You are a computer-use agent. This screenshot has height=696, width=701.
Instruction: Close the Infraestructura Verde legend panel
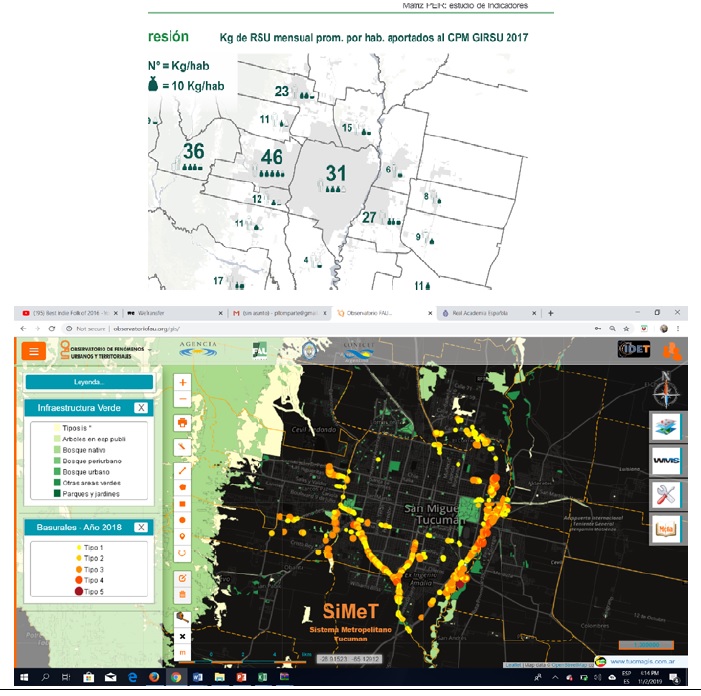(141, 408)
